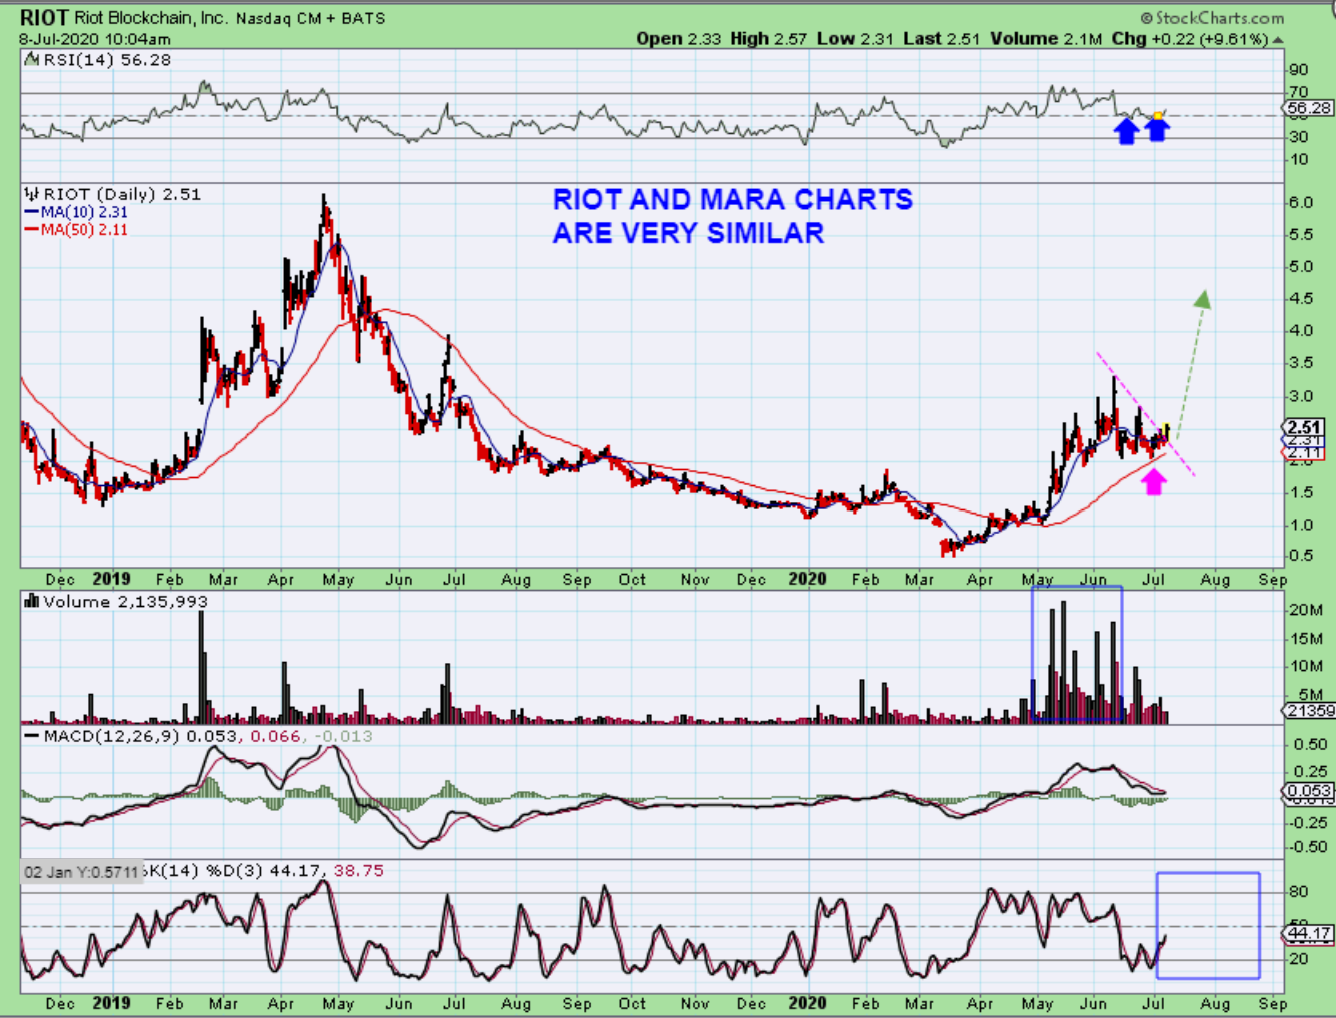Viewport: 1336px width, 1018px height.
Task: Click the 02 Jan Y:0.5711 crosshair readout
Action: 82,872
